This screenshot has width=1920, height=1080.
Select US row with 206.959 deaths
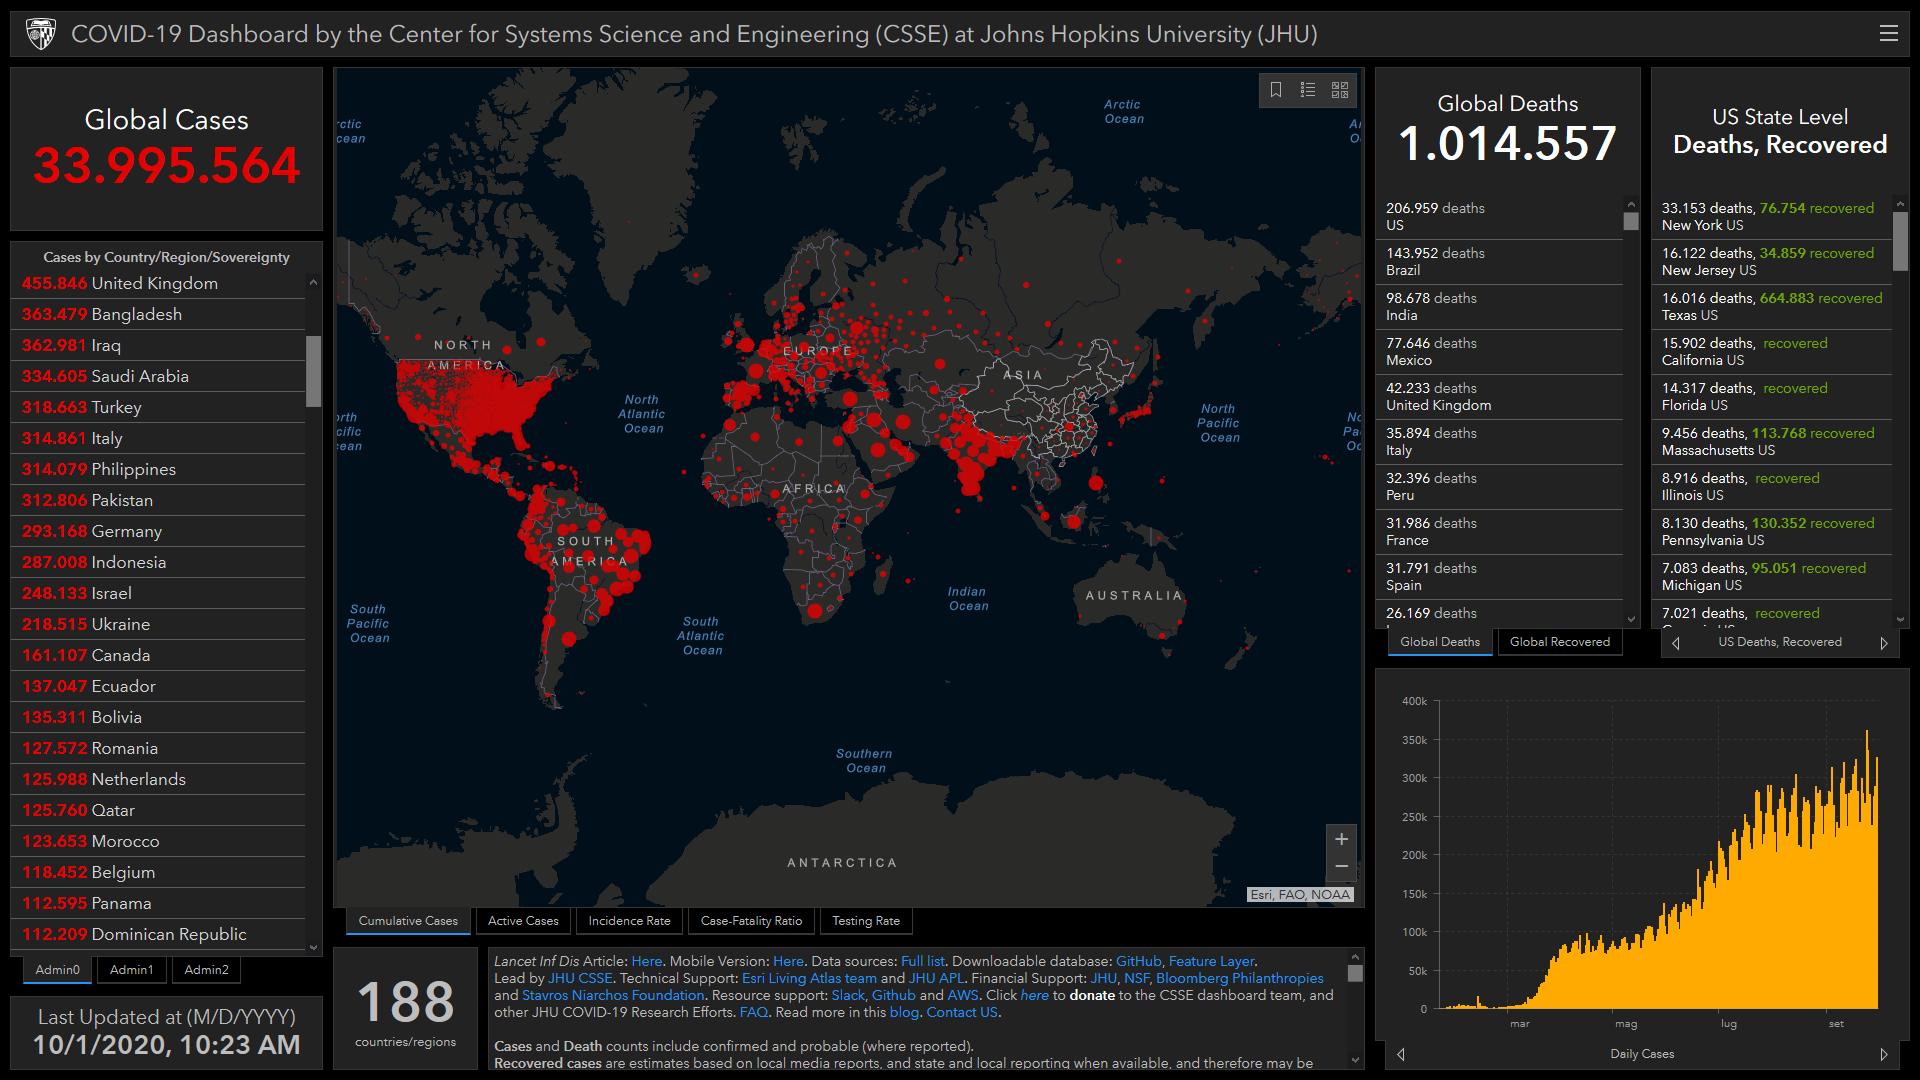1499,217
